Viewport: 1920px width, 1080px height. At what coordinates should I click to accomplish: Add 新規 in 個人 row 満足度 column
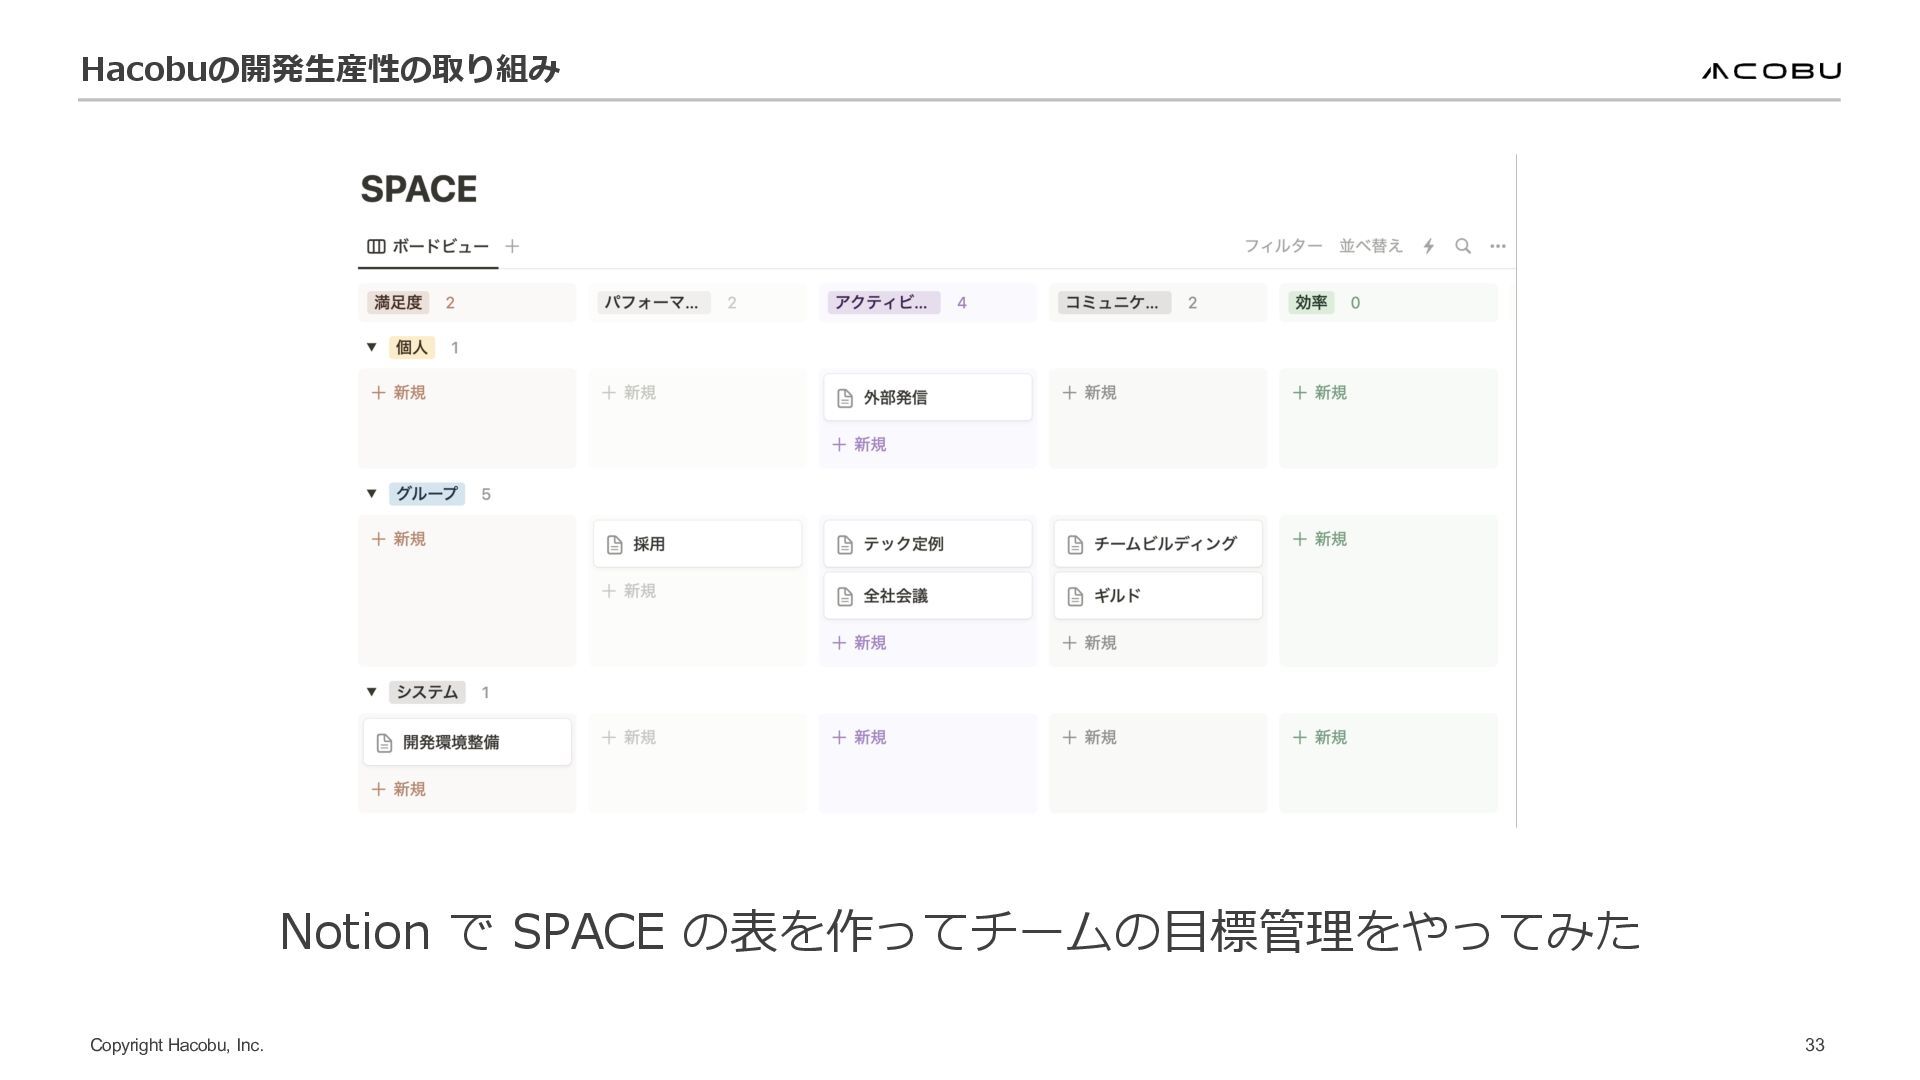coord(399,393)
